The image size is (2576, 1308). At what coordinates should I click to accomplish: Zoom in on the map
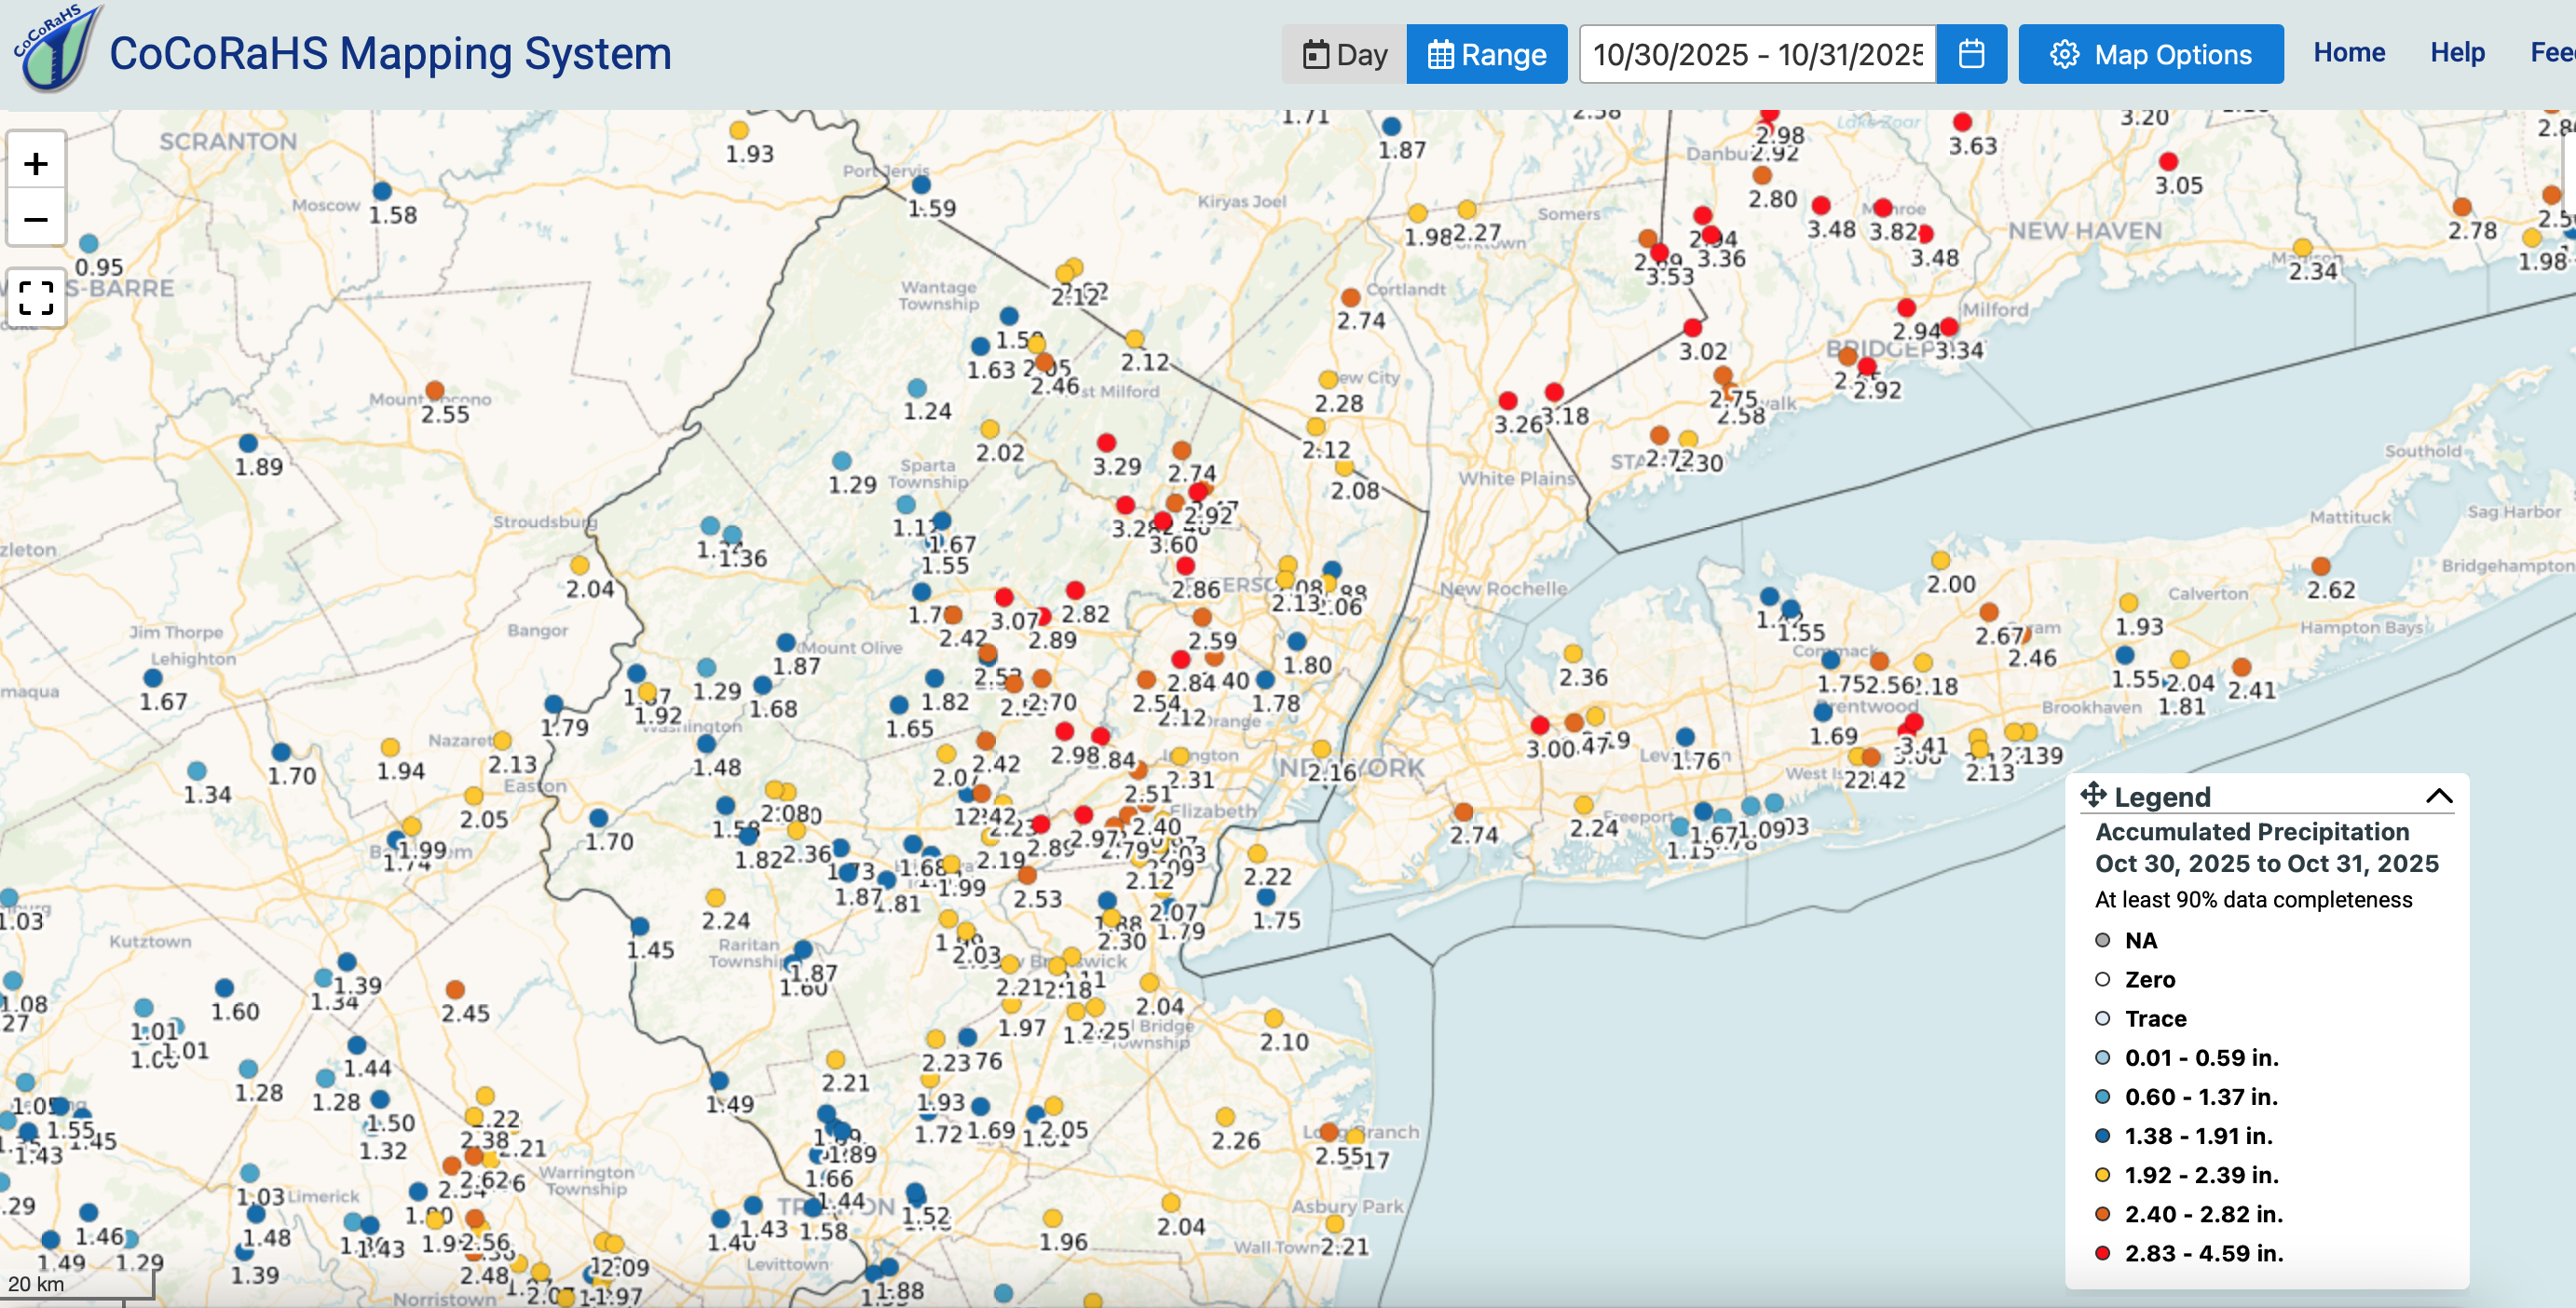click(x=36, y=164)
